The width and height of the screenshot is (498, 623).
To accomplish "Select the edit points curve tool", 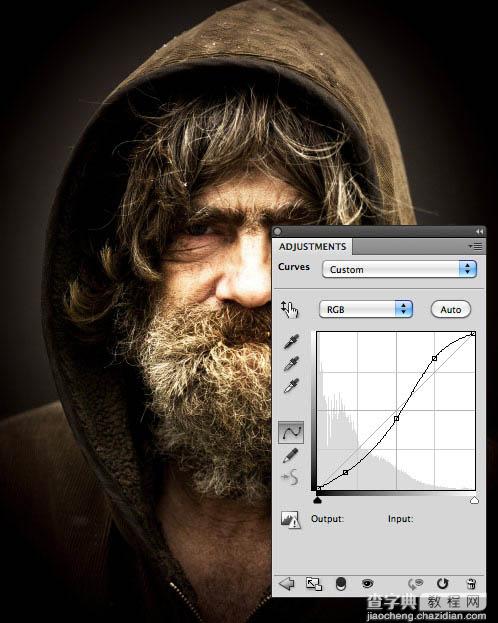I will click(291, 432).
